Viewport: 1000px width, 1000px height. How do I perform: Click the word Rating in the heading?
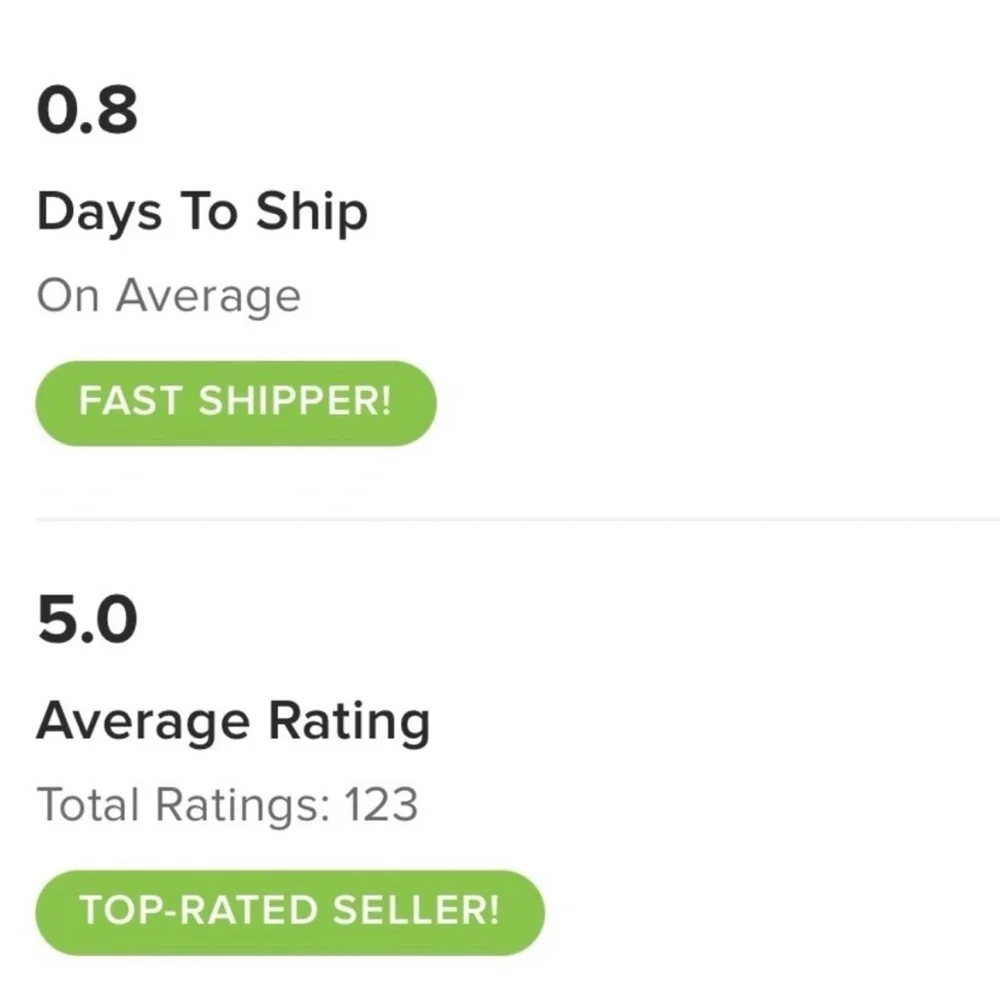click(350, 722)
